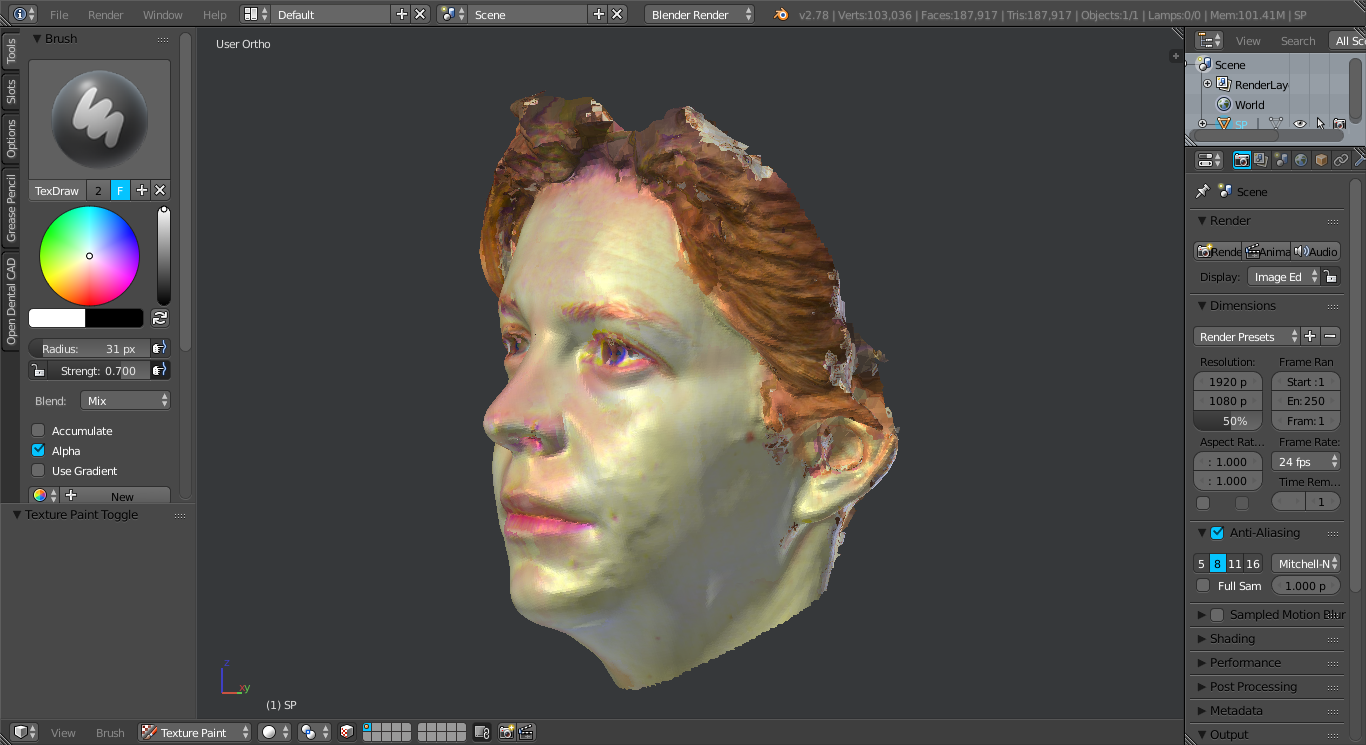Select the Constraints properties chain tab
The height and width of the screenshot is (745, 1366).
tap(1341, 160)
